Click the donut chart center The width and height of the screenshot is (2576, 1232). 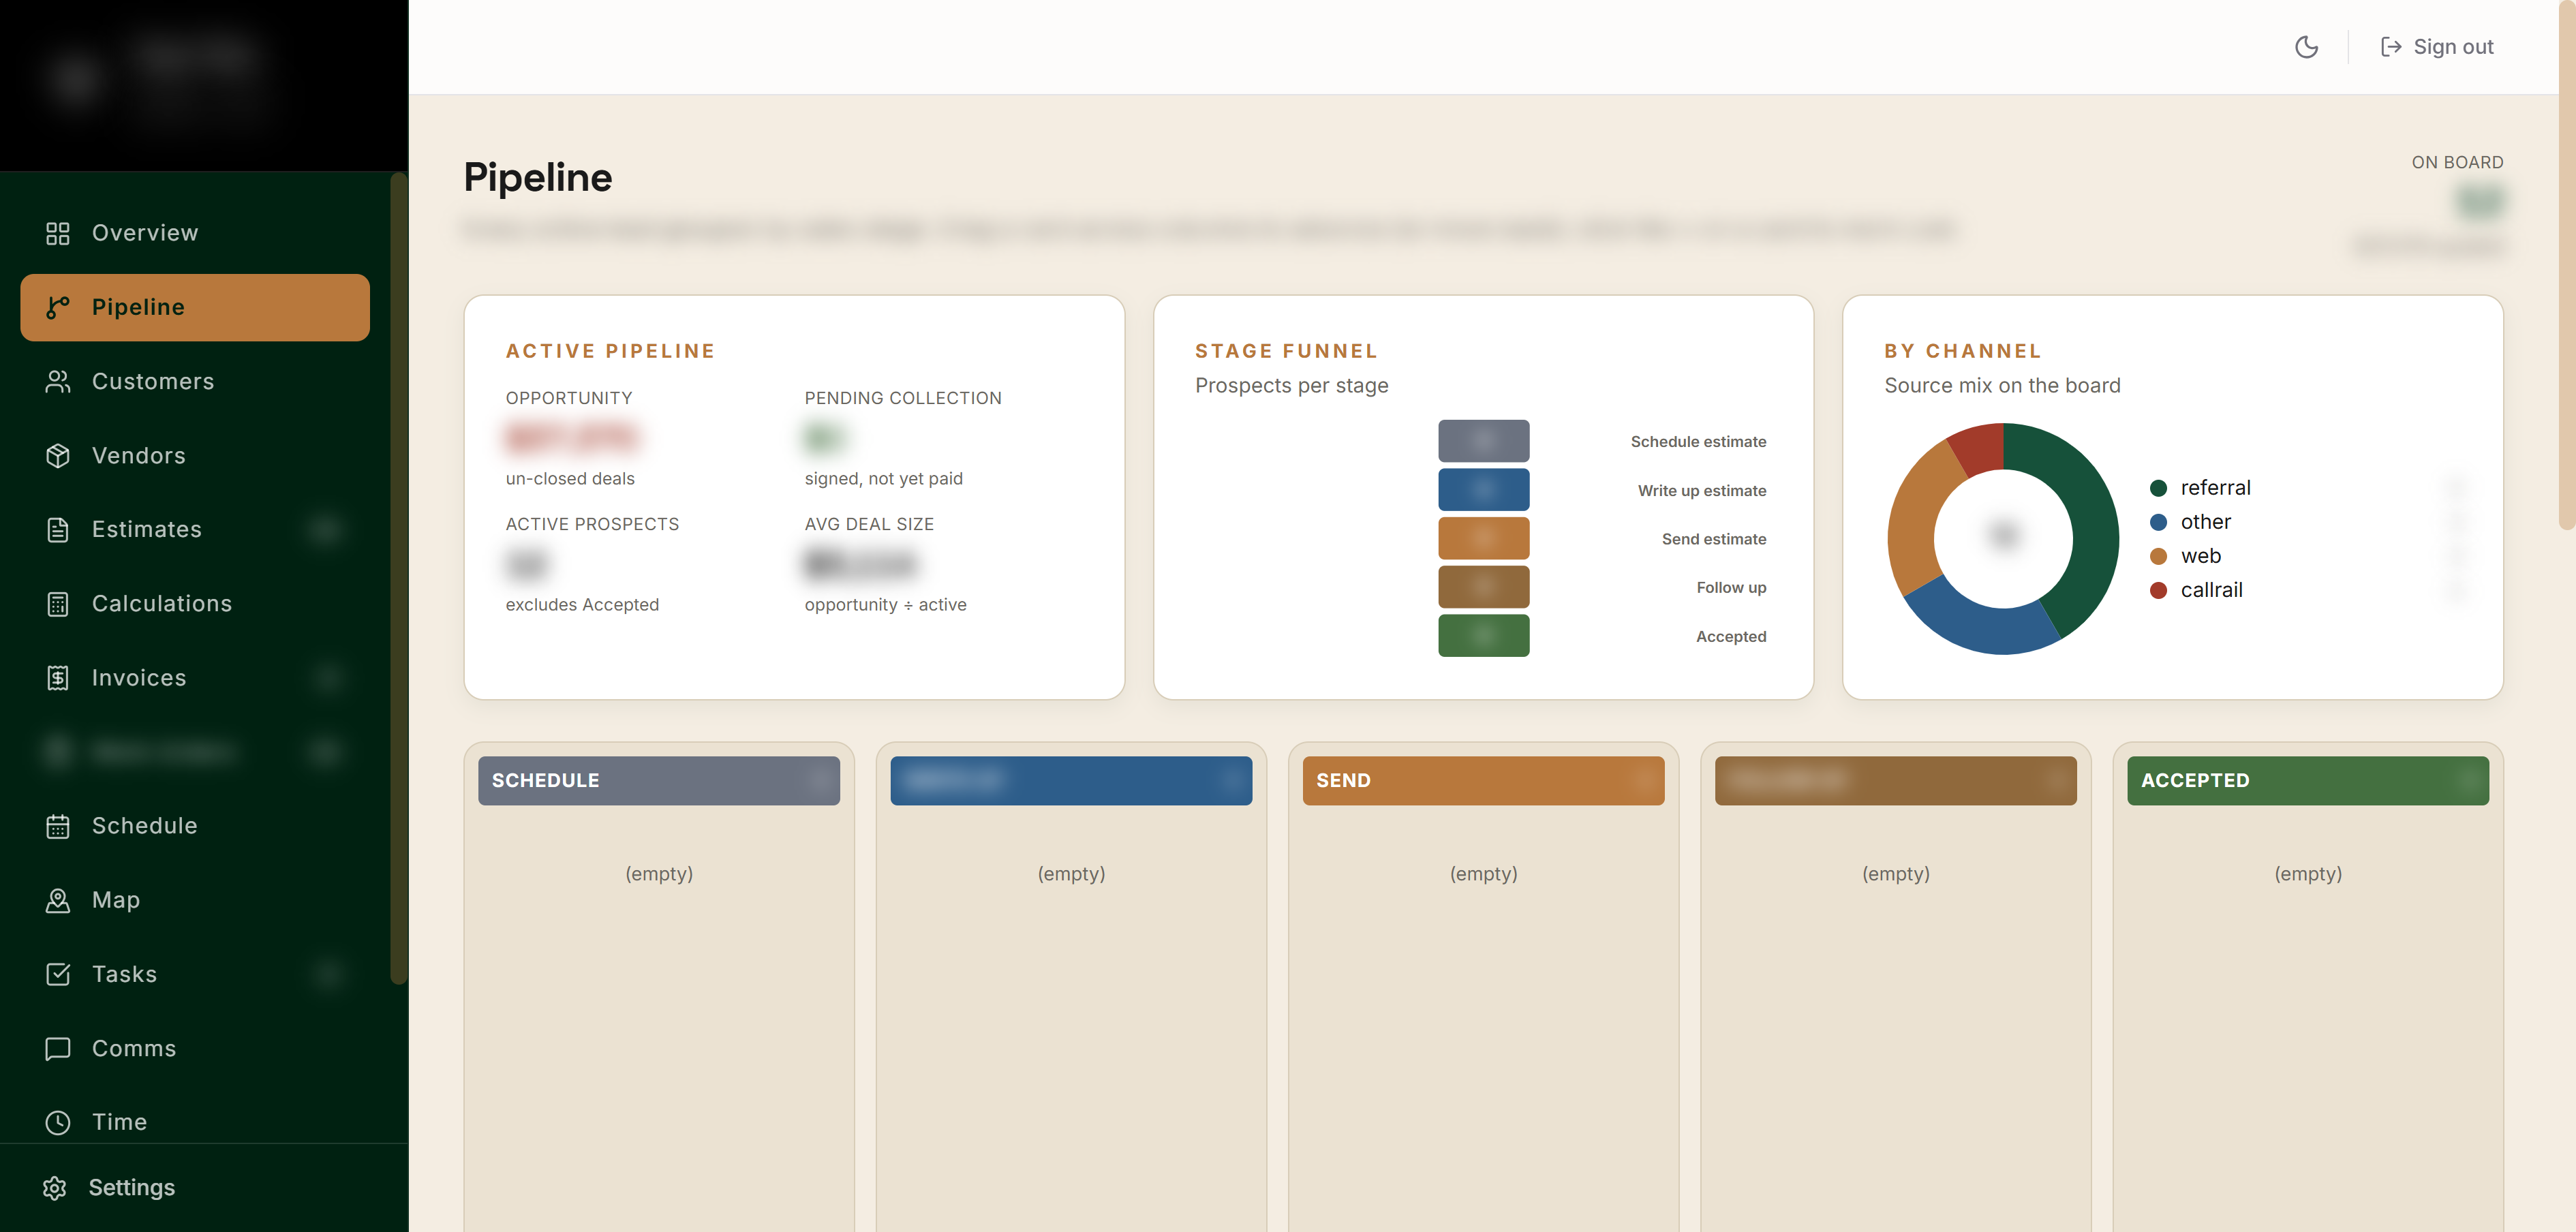[x=2003, y=538]
